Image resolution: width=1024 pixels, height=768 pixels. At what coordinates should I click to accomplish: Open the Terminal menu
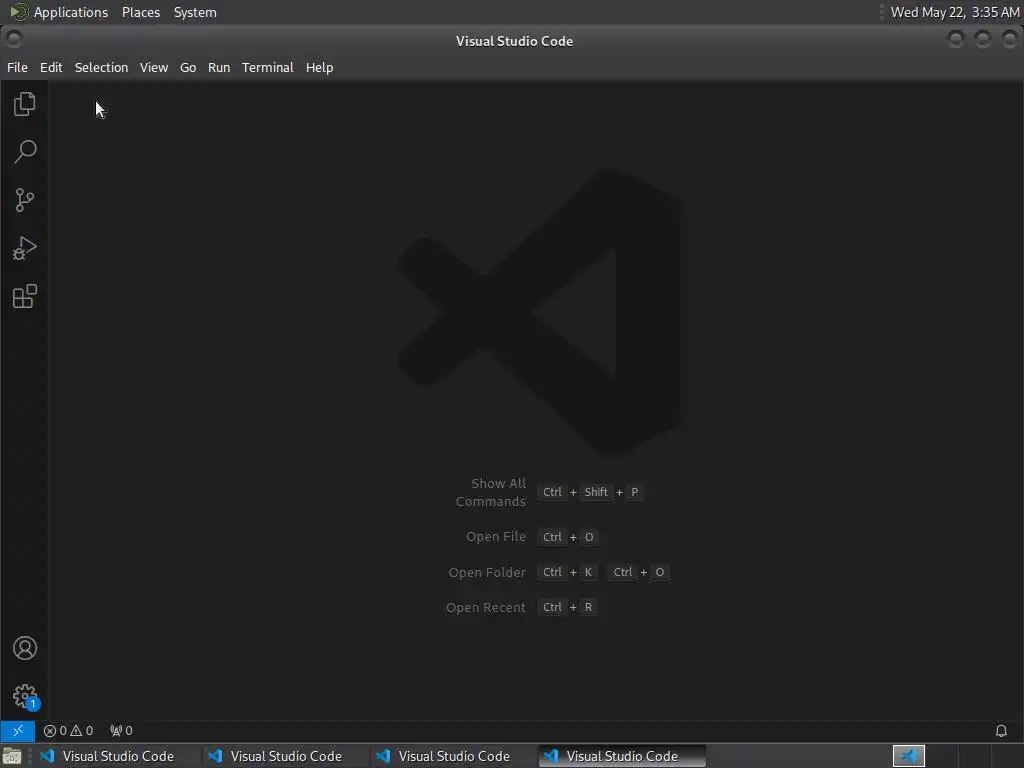268,67
